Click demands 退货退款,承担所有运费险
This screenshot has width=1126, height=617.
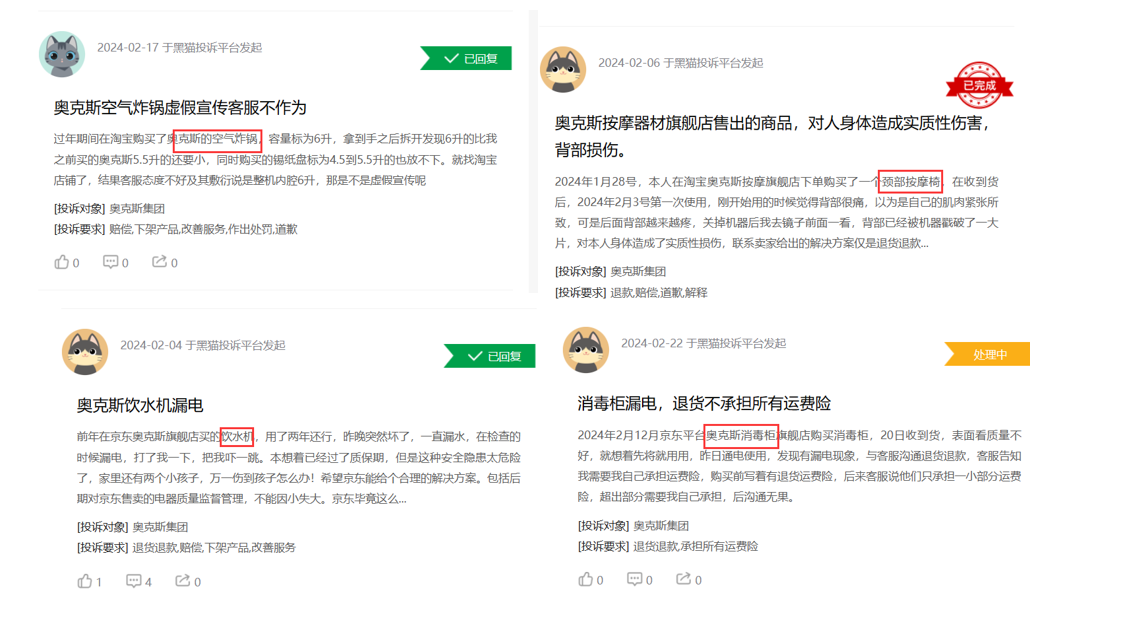pyautogui.click(x=696, y=546)
